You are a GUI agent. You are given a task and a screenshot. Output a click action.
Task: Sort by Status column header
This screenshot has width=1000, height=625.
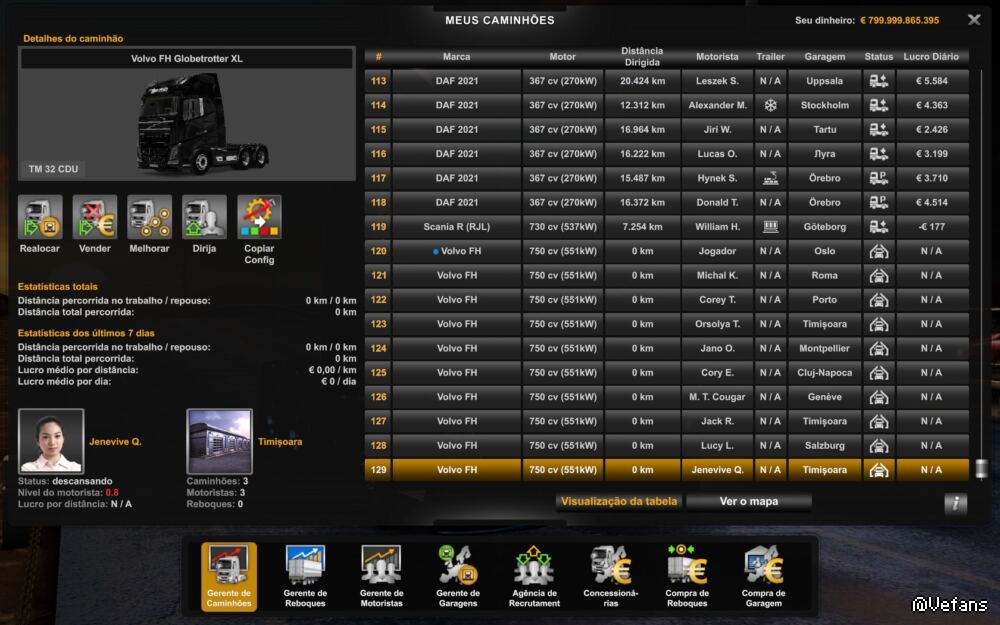click(x=879, y=57)
